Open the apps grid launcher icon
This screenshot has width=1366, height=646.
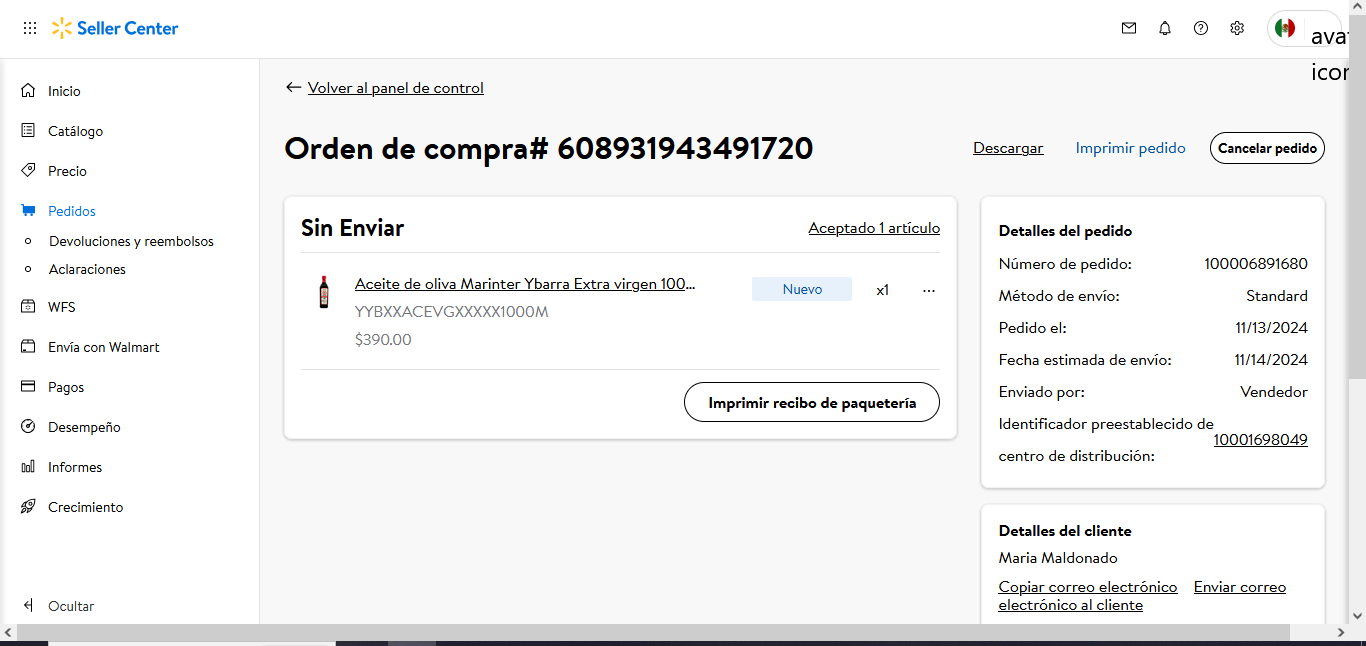[x=30, y=28]
